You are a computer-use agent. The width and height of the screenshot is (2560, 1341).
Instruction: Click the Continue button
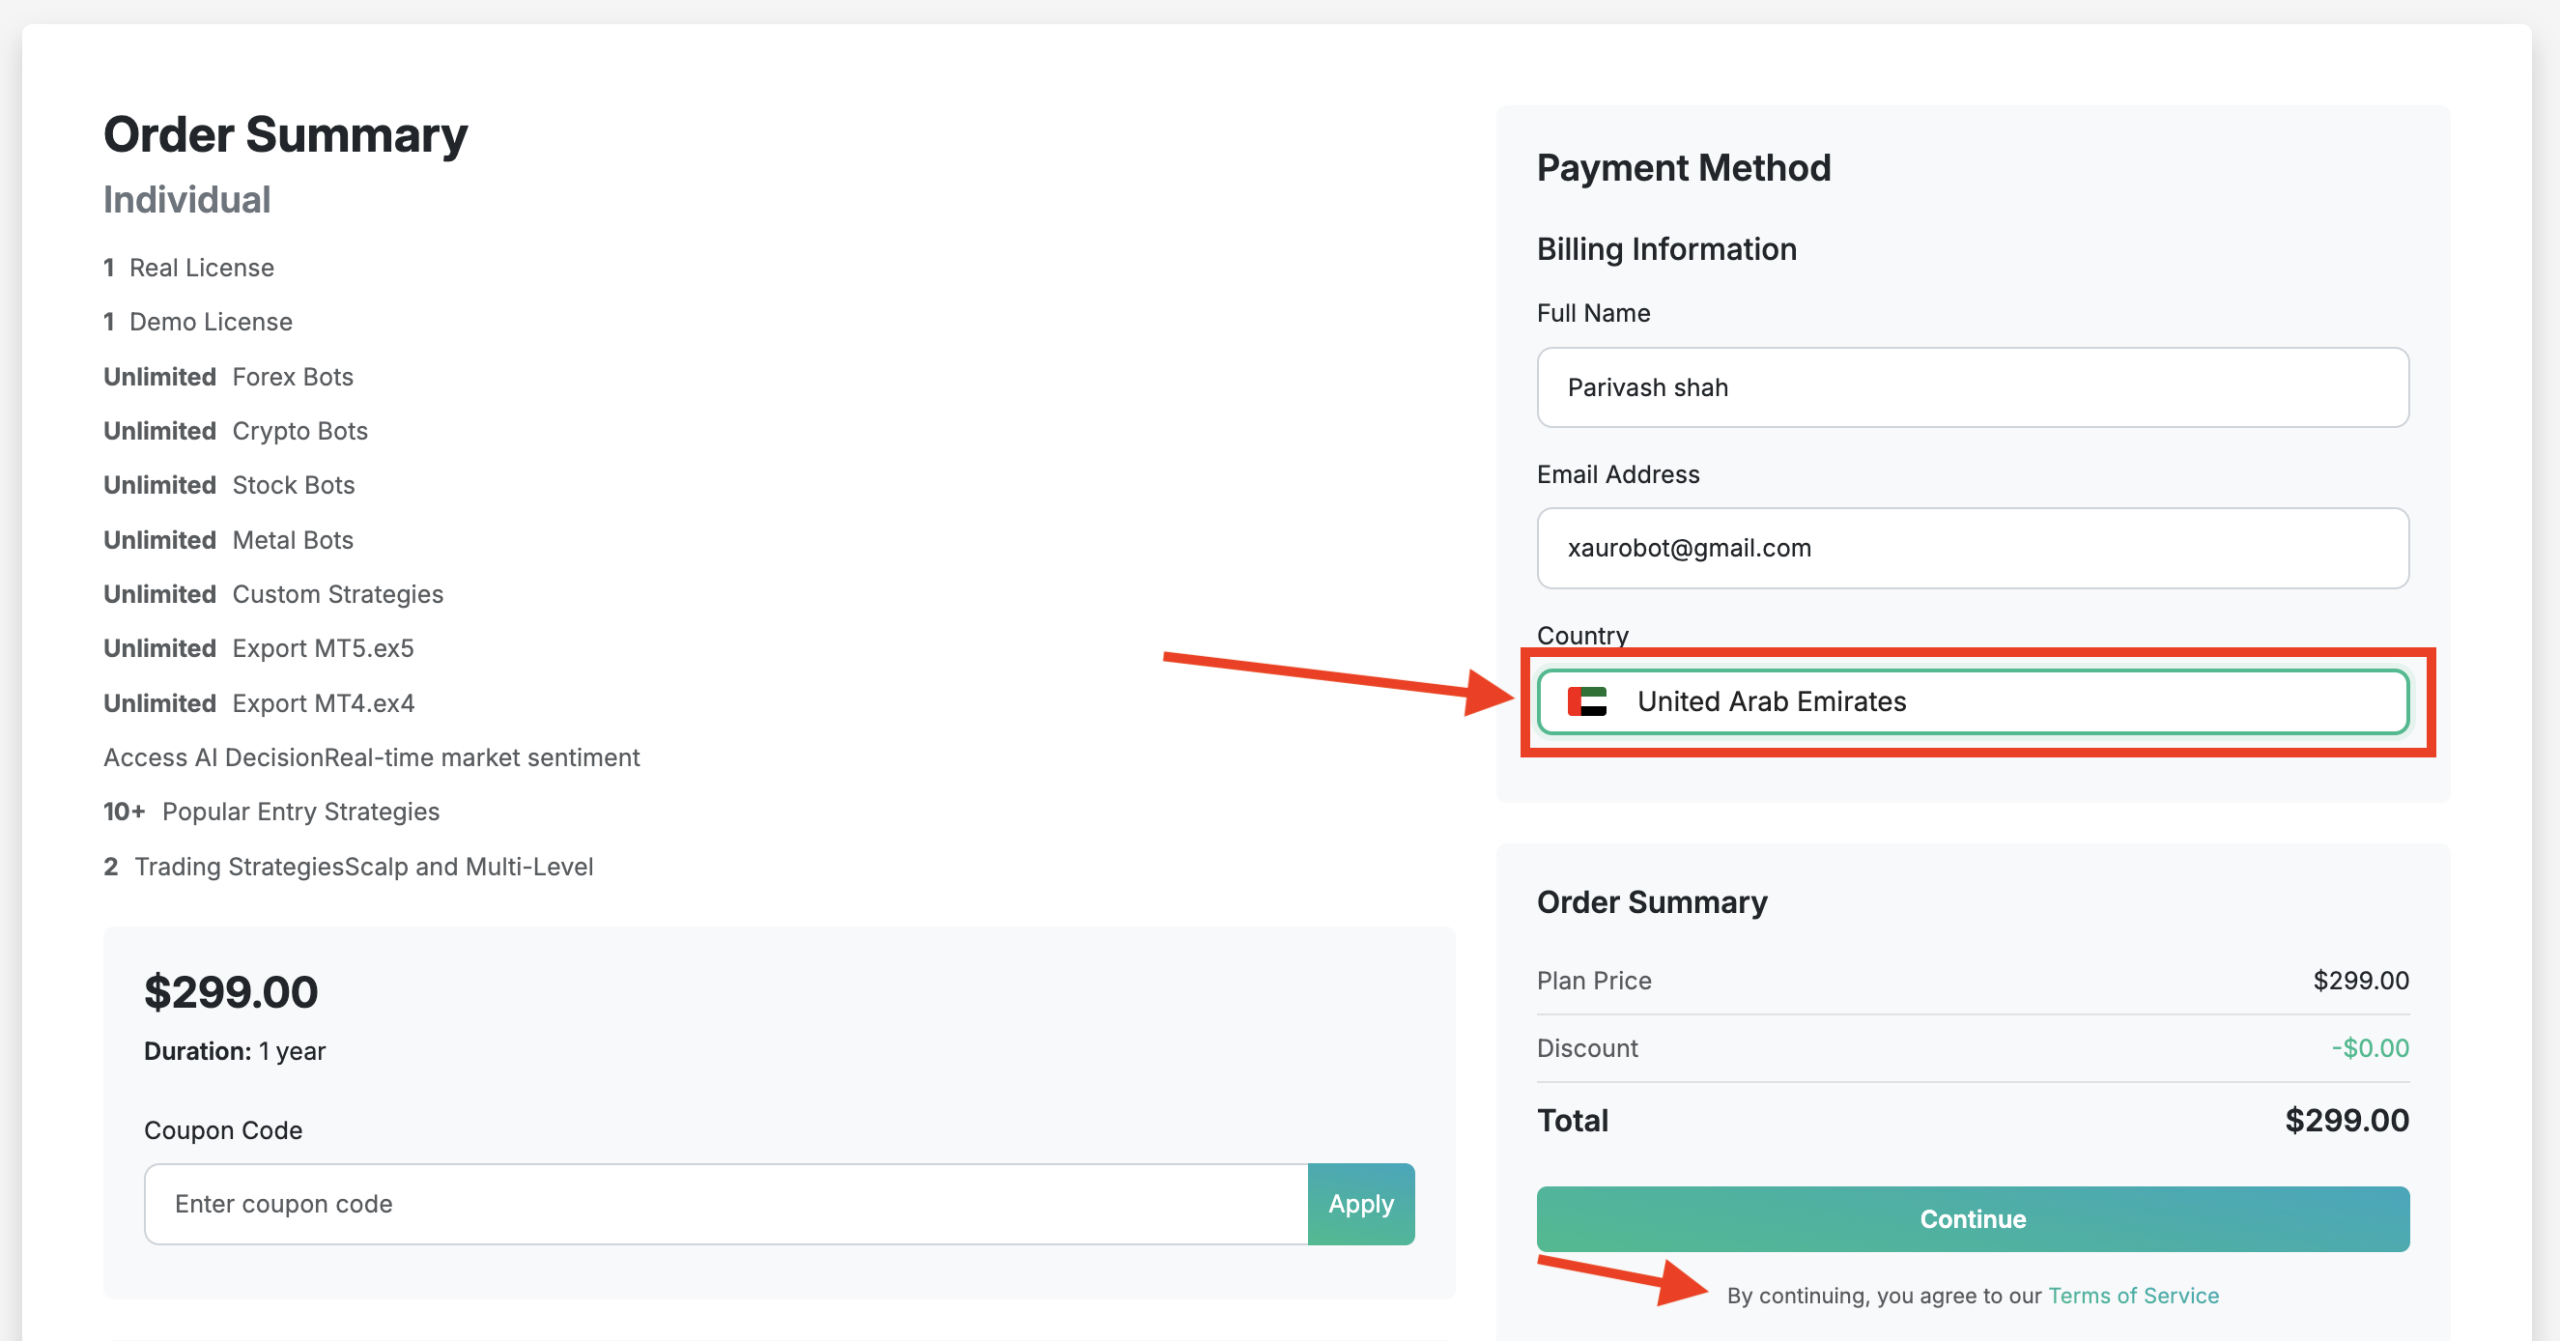click(x=1972, y=1219)
